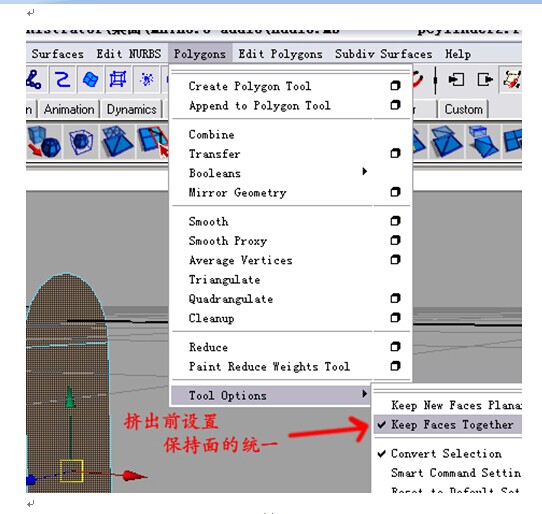This screenshot has width=542, height=514.
Task: Click the snap to grid icon
Action: 118,80
